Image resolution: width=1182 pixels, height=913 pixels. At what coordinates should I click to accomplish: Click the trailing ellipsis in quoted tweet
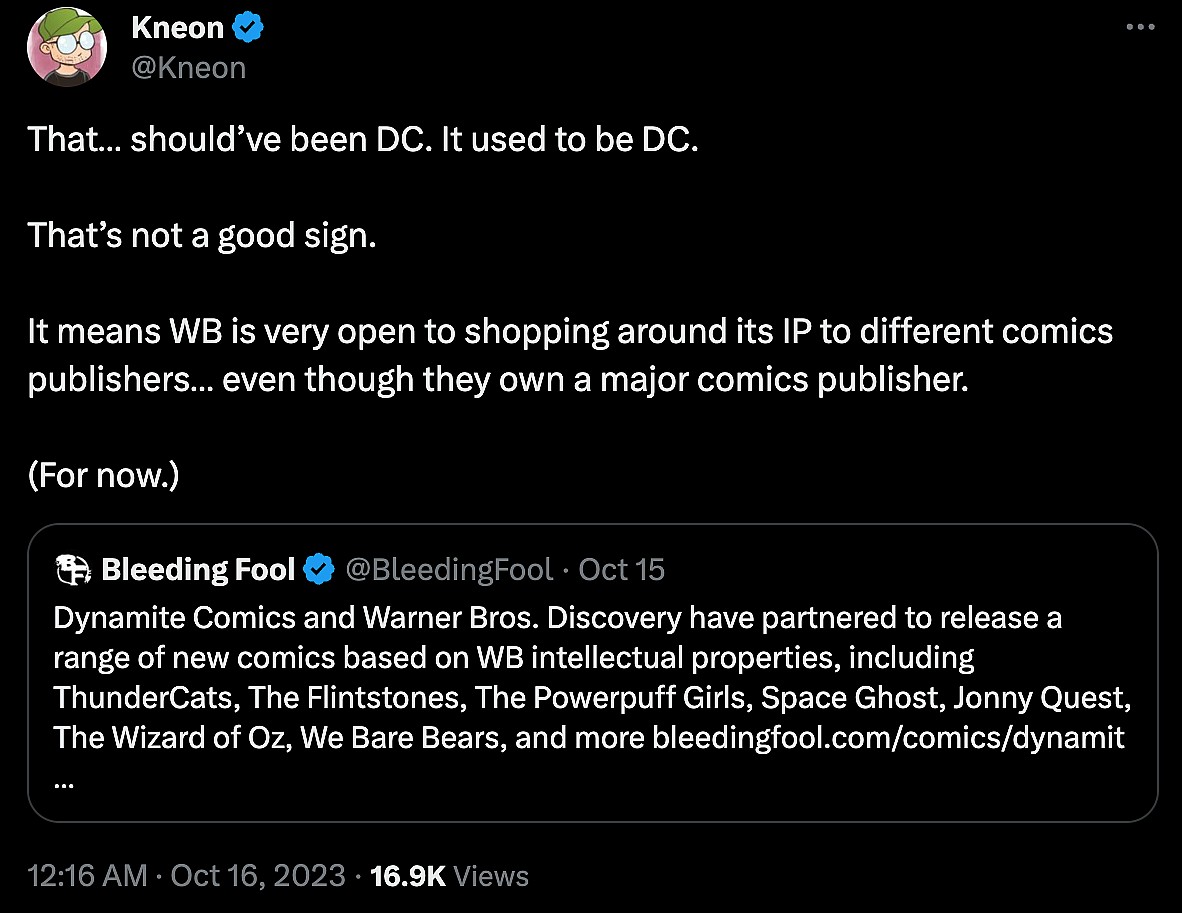pyautogui.click(x=64, y=781)
